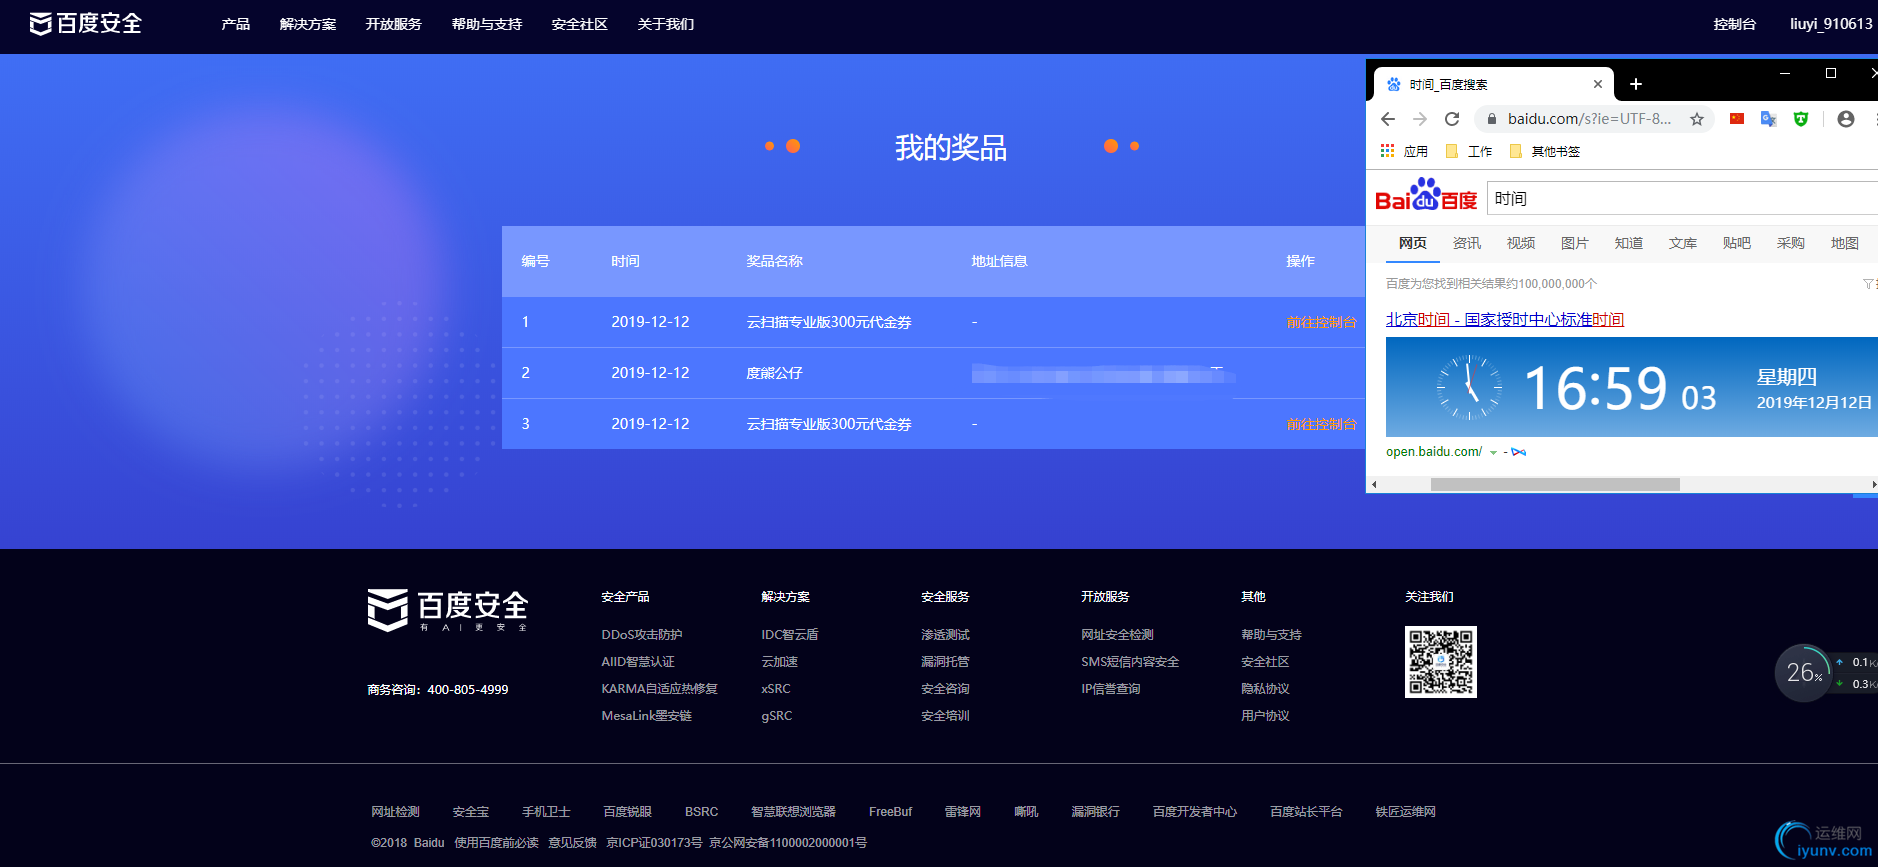Click the 关注我们 QR code image
The width and height of the screenshot is (1878, 867).
tap(1441, 662)
